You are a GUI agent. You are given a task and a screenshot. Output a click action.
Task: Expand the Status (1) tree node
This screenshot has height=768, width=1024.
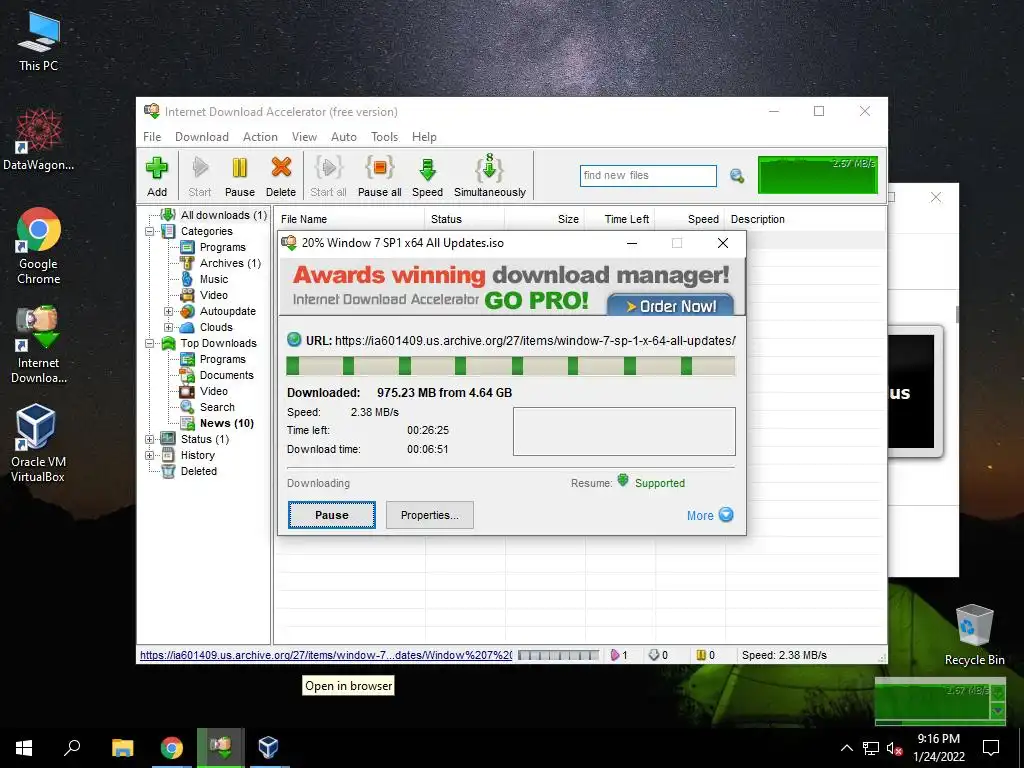tap(150, 440)
